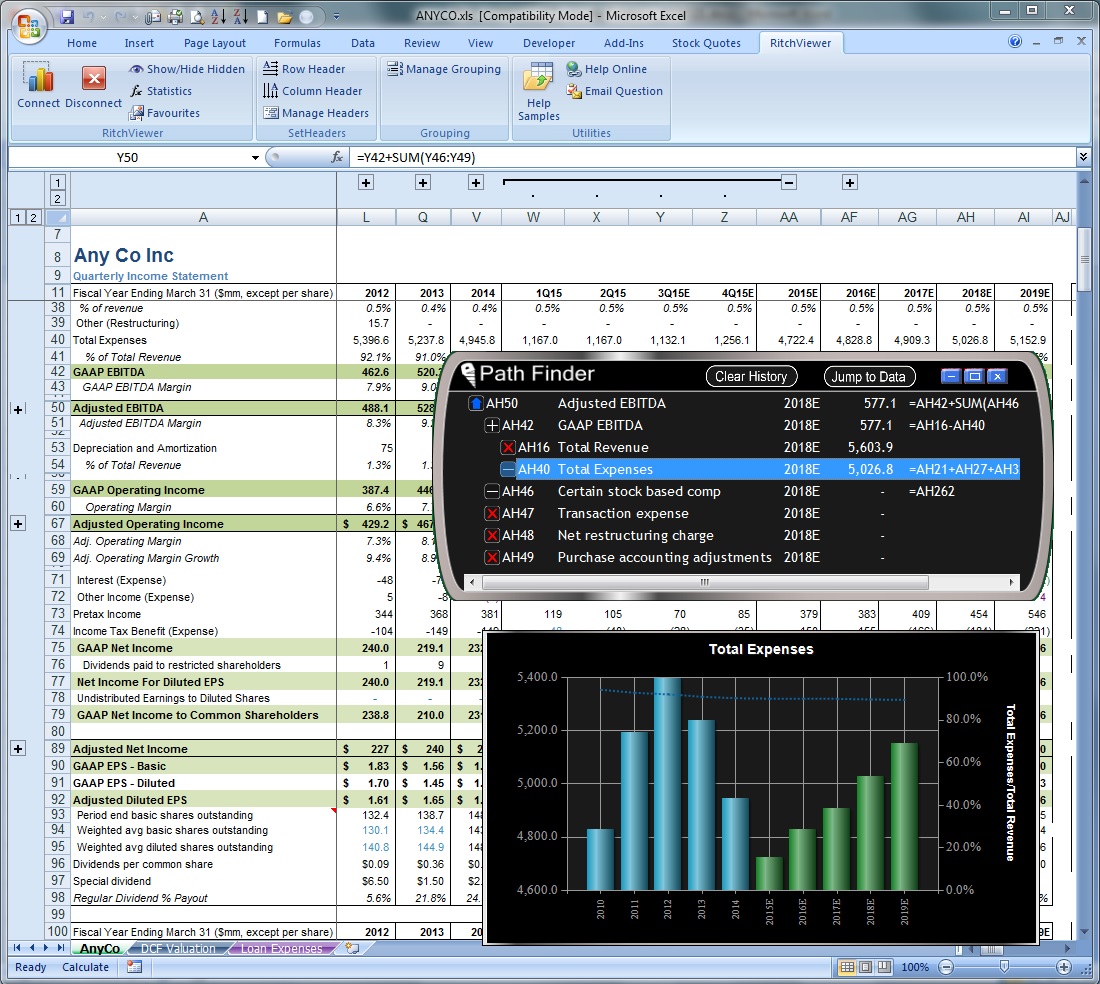This screenshot has width=1100, height=984.
Task: Show outline level 1 for columns
Action: (x=58, y=182)
